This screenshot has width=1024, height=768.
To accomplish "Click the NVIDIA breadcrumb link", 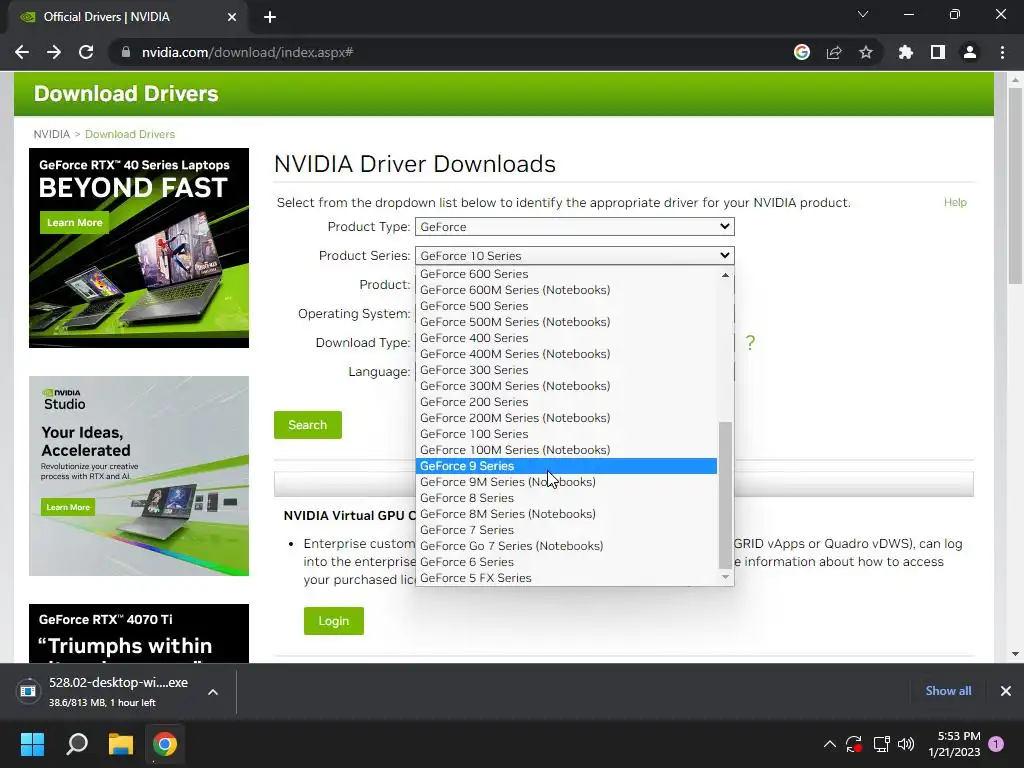I will click(52, 134).
